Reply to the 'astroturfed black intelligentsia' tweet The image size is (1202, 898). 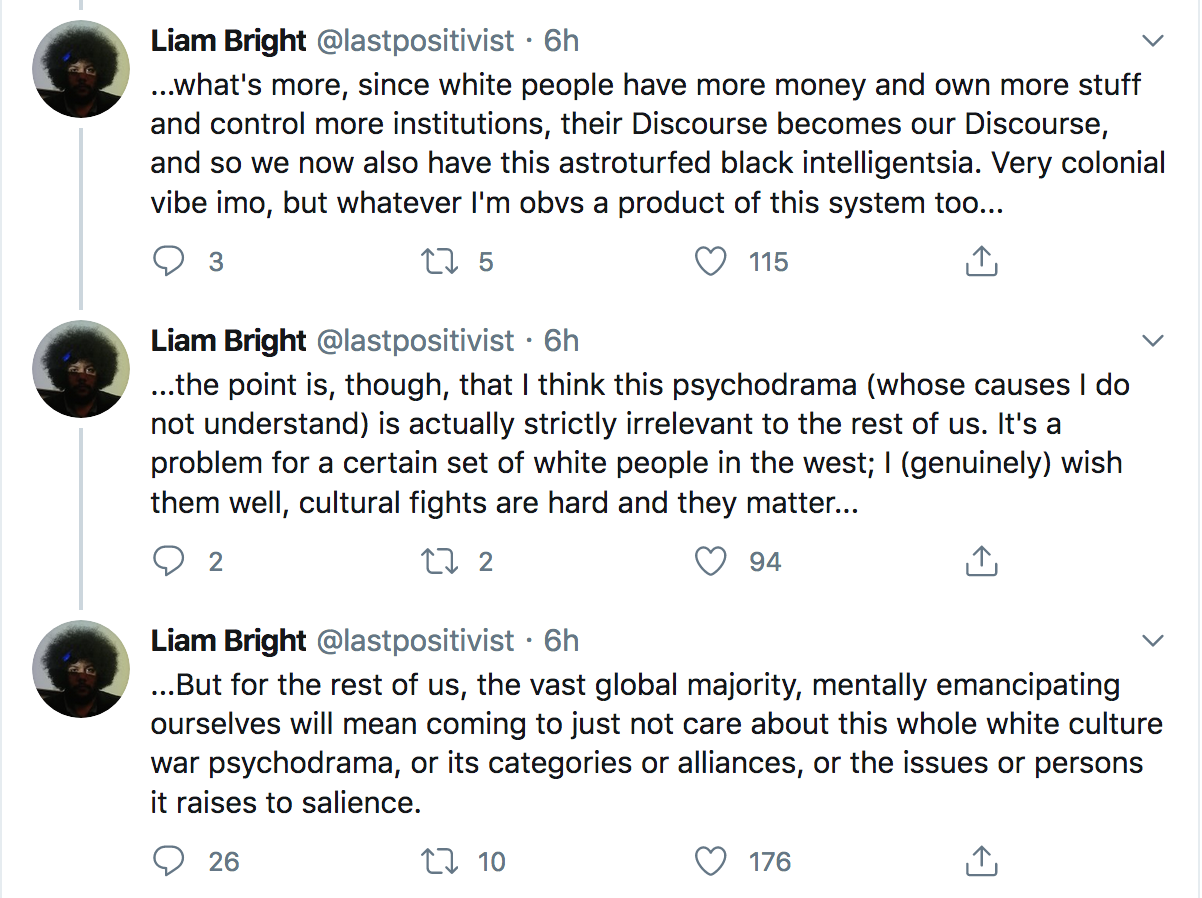168,262
